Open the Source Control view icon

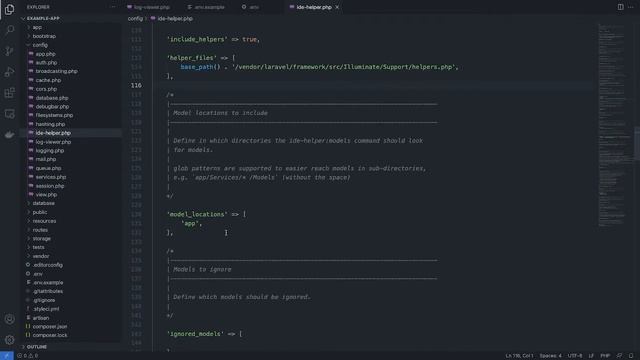9,51
